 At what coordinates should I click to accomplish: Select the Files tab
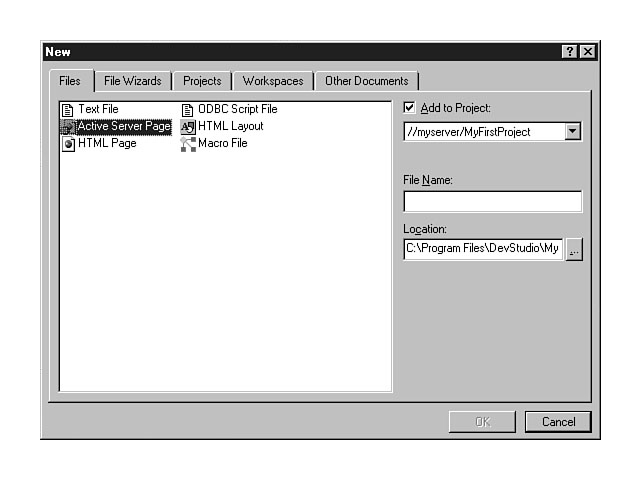(70, 81)
